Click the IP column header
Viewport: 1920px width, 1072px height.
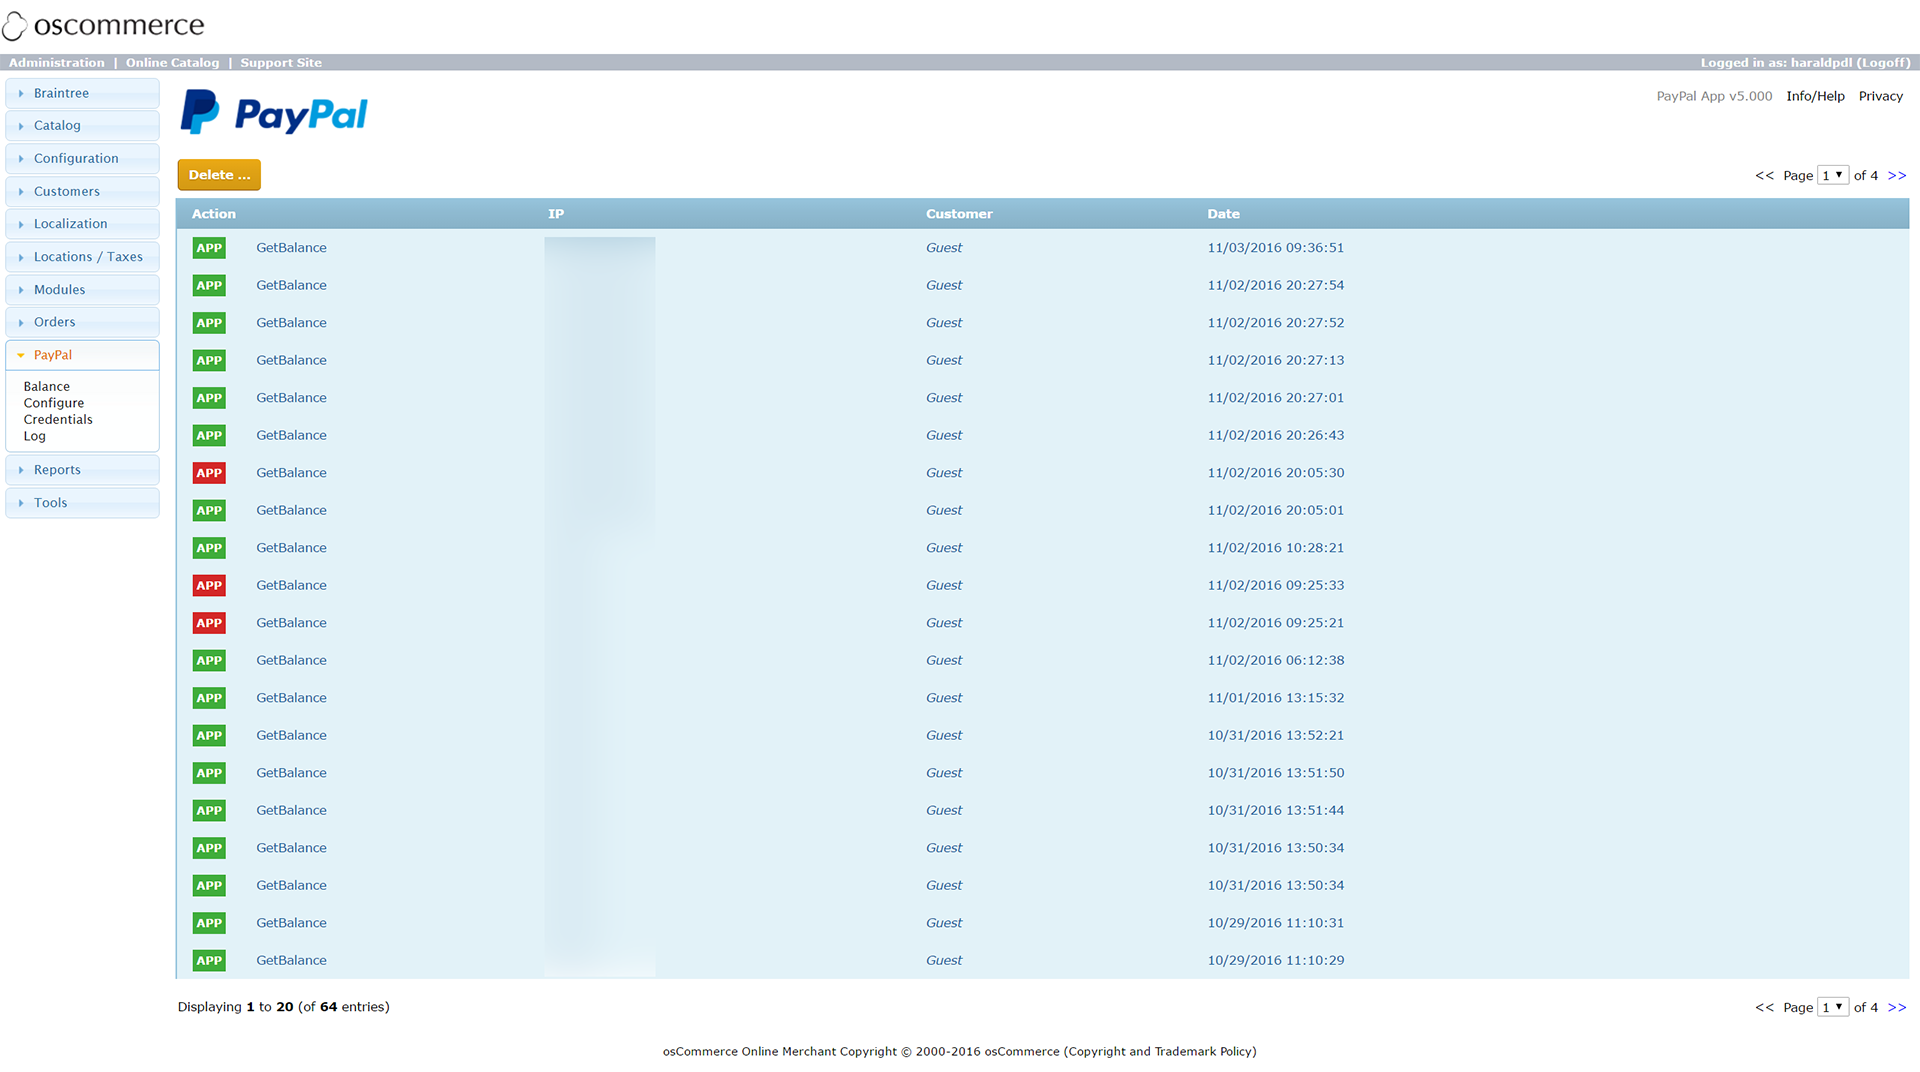(x=556, y=214)
